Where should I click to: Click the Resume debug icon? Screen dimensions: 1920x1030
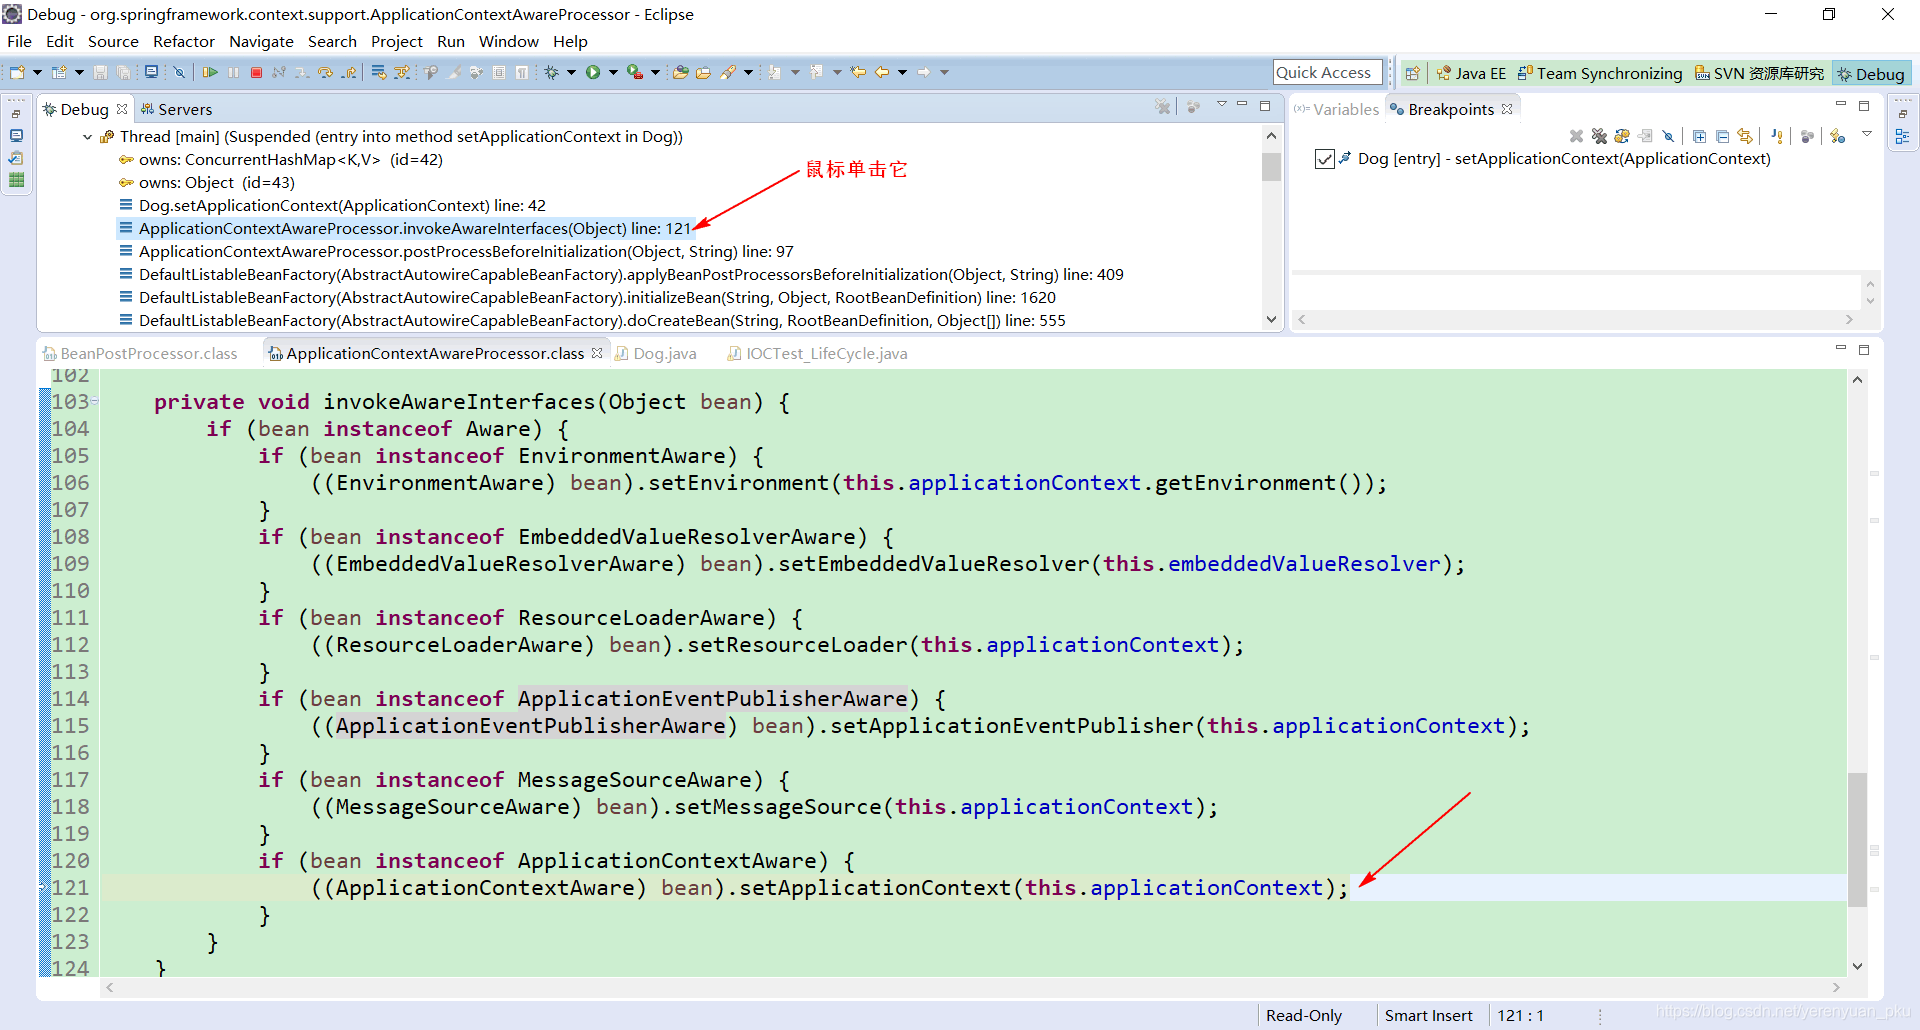210,72
